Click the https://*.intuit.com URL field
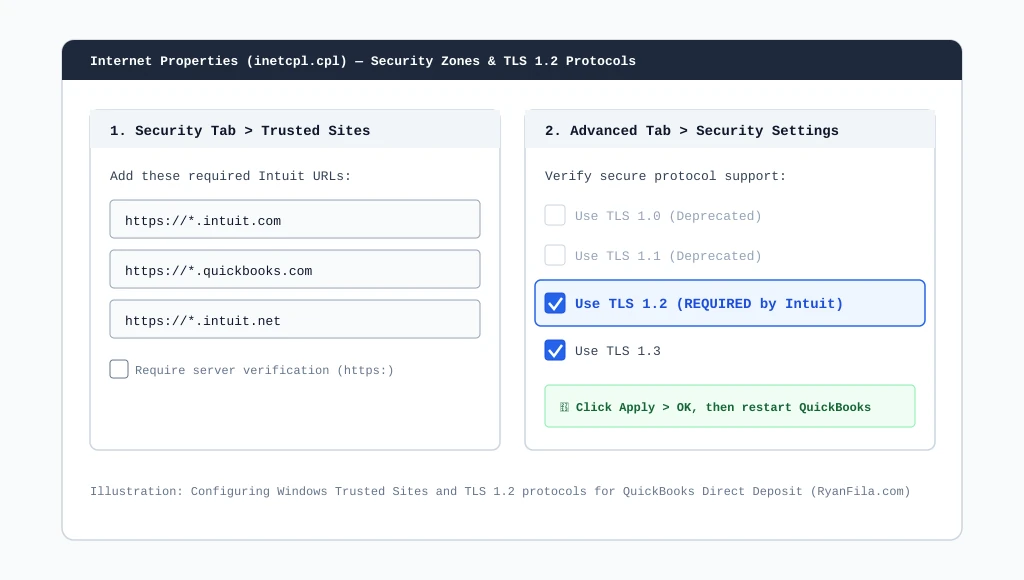1024x580 pixels. 295,219
